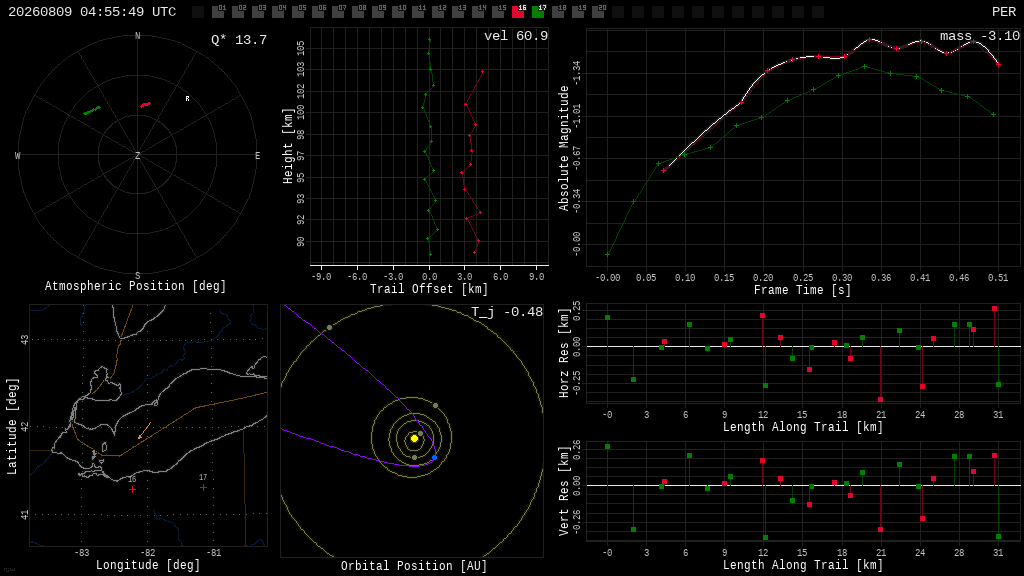The width and height of the screenshot is (1024, 576).
Task: Click the green station 17 cross on map
Action: tap(203, 487)
